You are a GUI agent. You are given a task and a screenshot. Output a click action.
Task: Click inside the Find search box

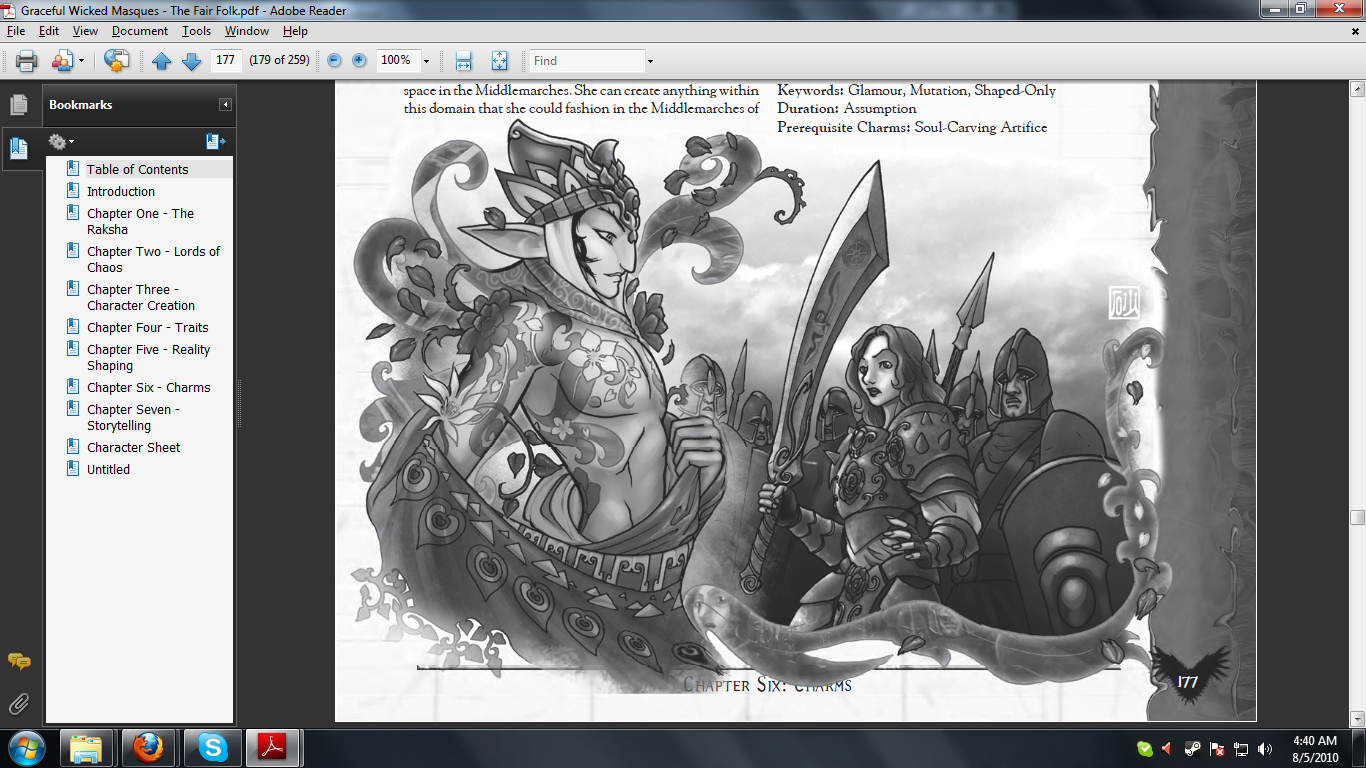pos(587,61)
